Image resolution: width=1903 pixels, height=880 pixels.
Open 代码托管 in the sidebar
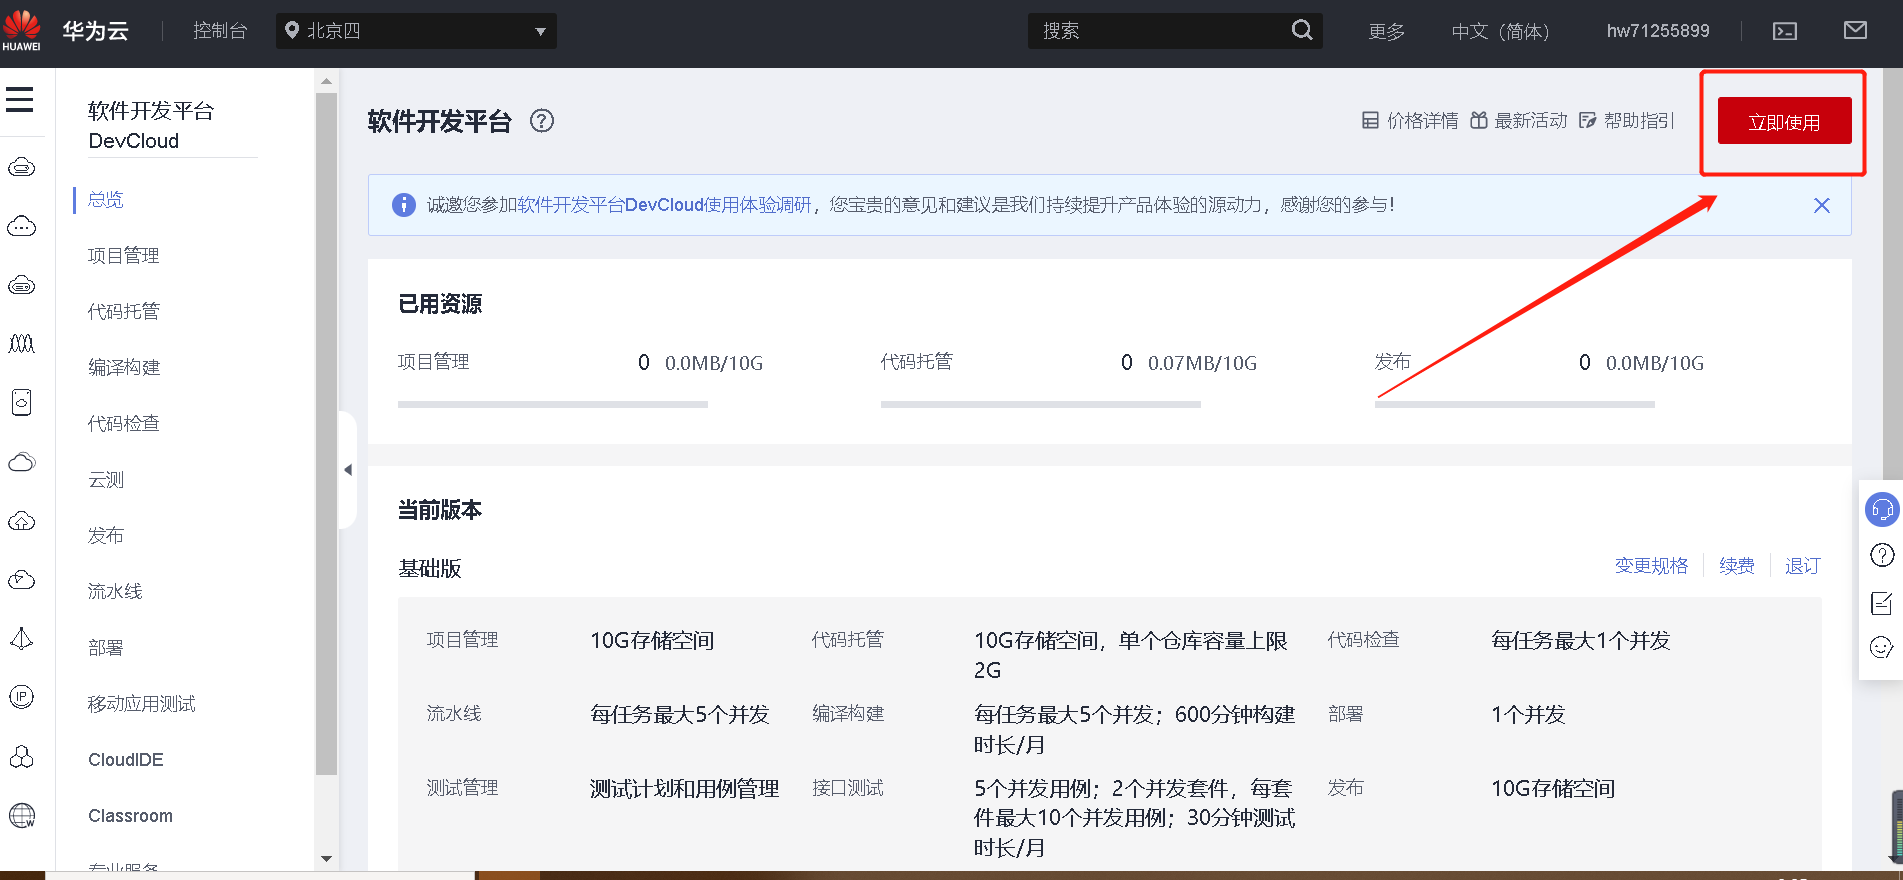(124, 312)
